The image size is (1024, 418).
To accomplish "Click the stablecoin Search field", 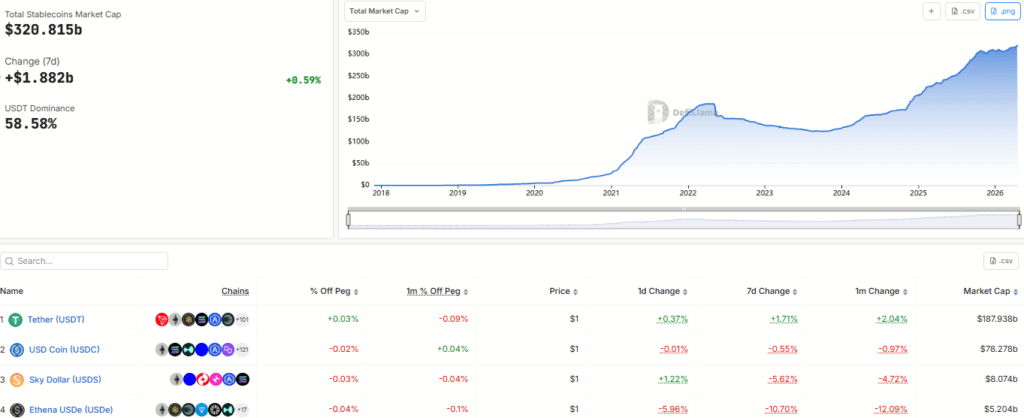I will click(x=85, y=261).
